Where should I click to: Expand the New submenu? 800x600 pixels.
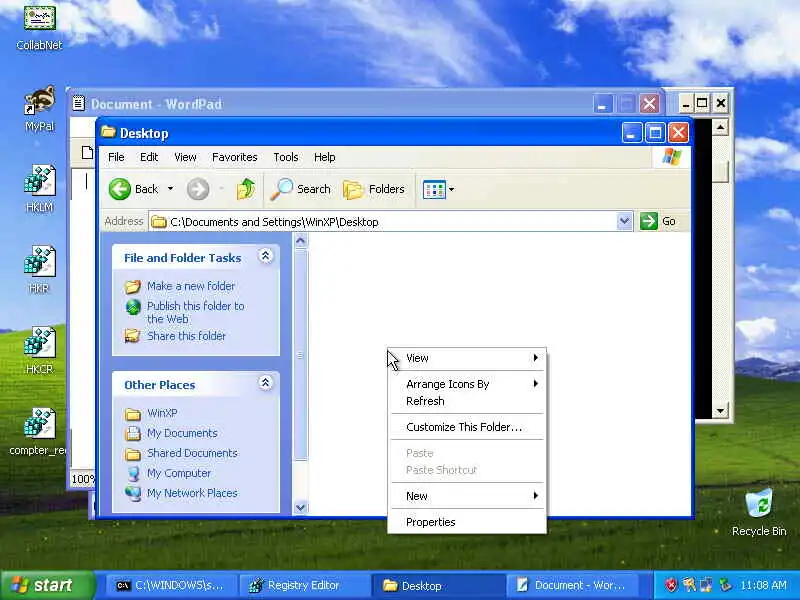tap(467, 496)
